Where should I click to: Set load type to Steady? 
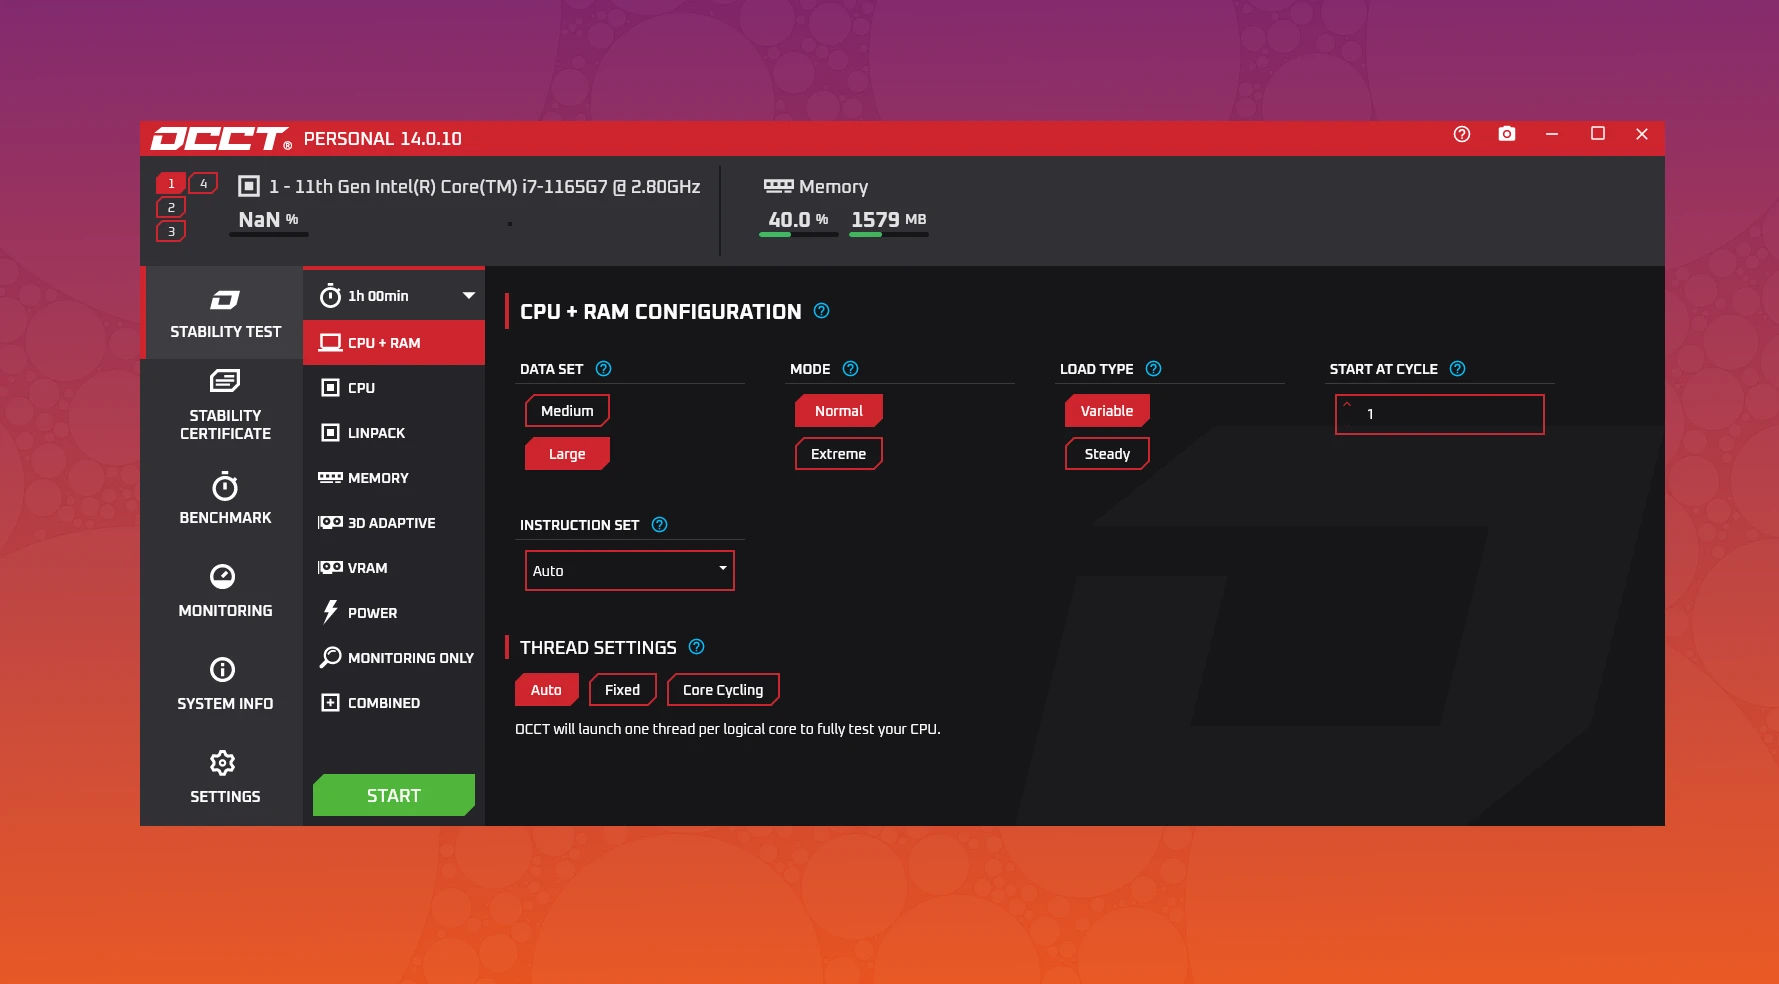[1107, 454]
